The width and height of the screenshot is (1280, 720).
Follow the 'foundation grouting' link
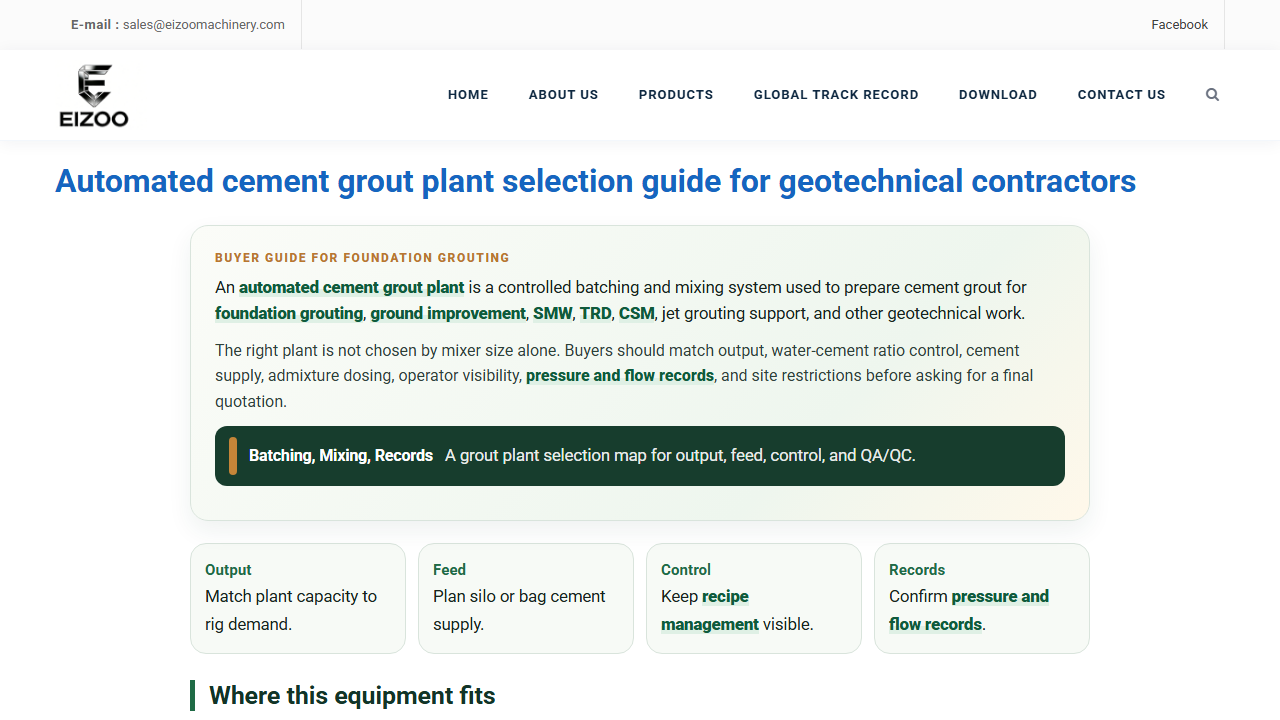tap(289, 313)
